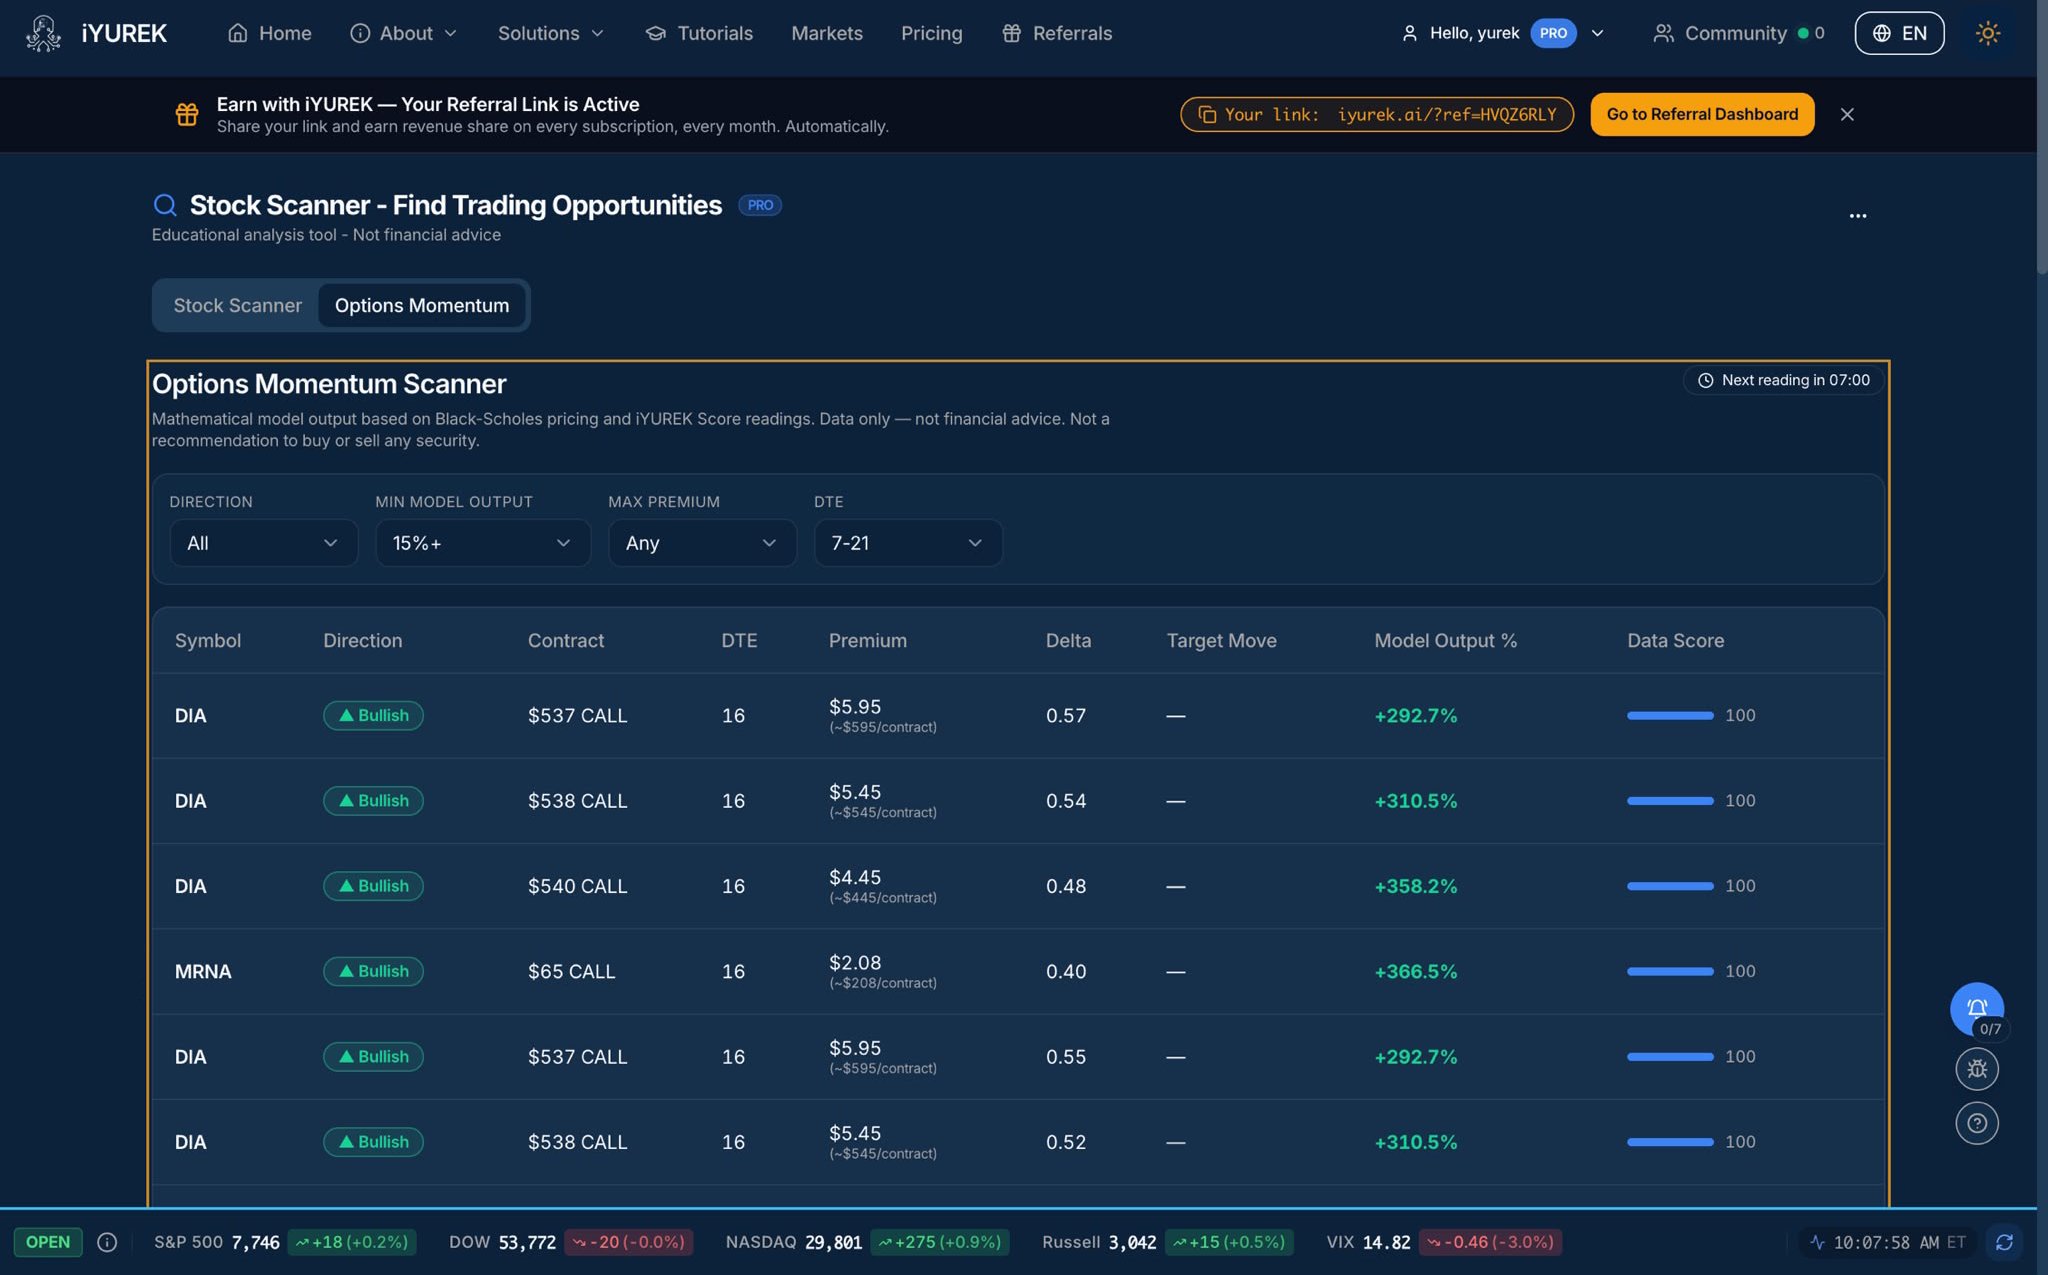The image size is (2048, 1275).
Task: Open the bug report icon
Action: pyautogui.click(x=1977, y=1069)
